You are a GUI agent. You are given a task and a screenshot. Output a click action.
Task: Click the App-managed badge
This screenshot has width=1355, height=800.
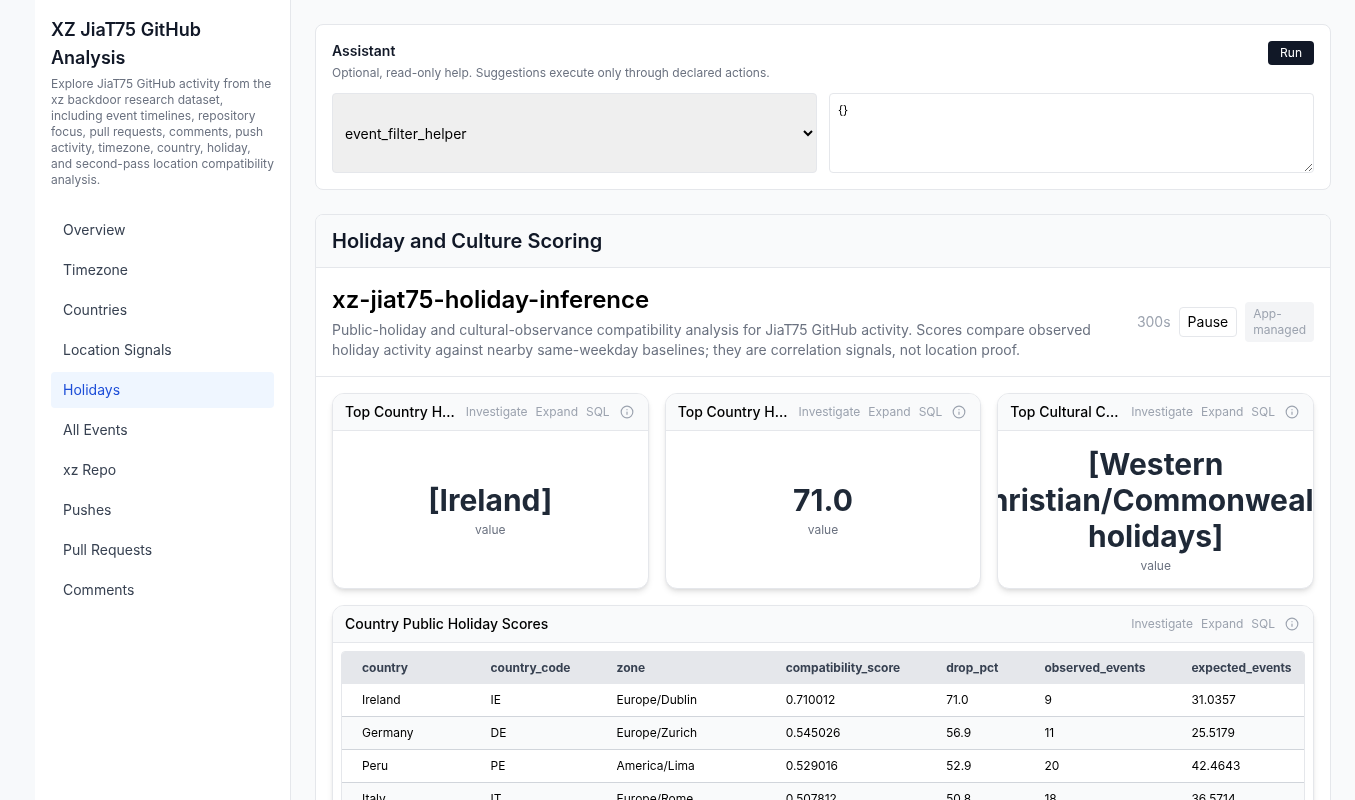pos(1279,322)
